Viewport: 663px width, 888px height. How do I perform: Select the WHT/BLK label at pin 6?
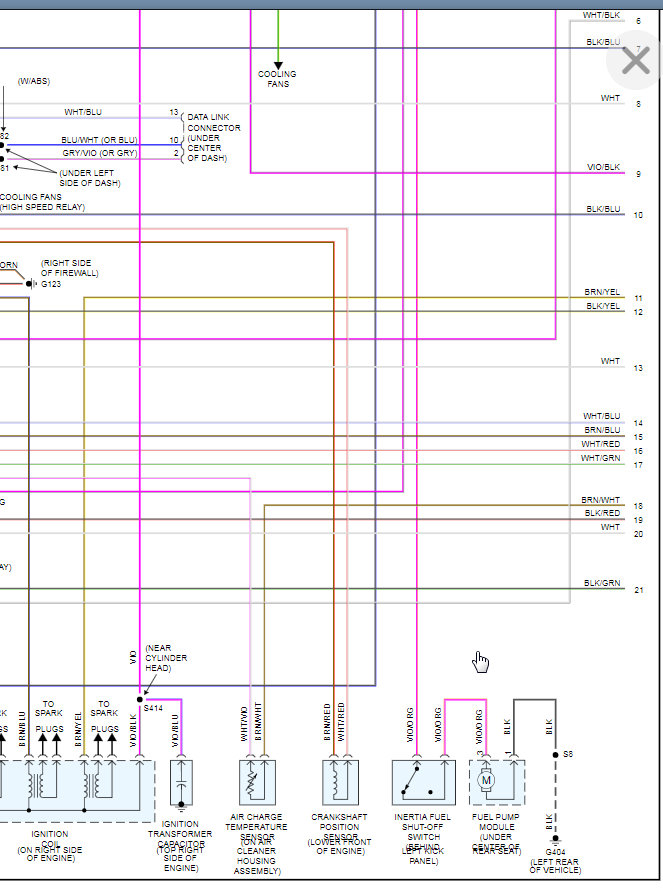601,15
